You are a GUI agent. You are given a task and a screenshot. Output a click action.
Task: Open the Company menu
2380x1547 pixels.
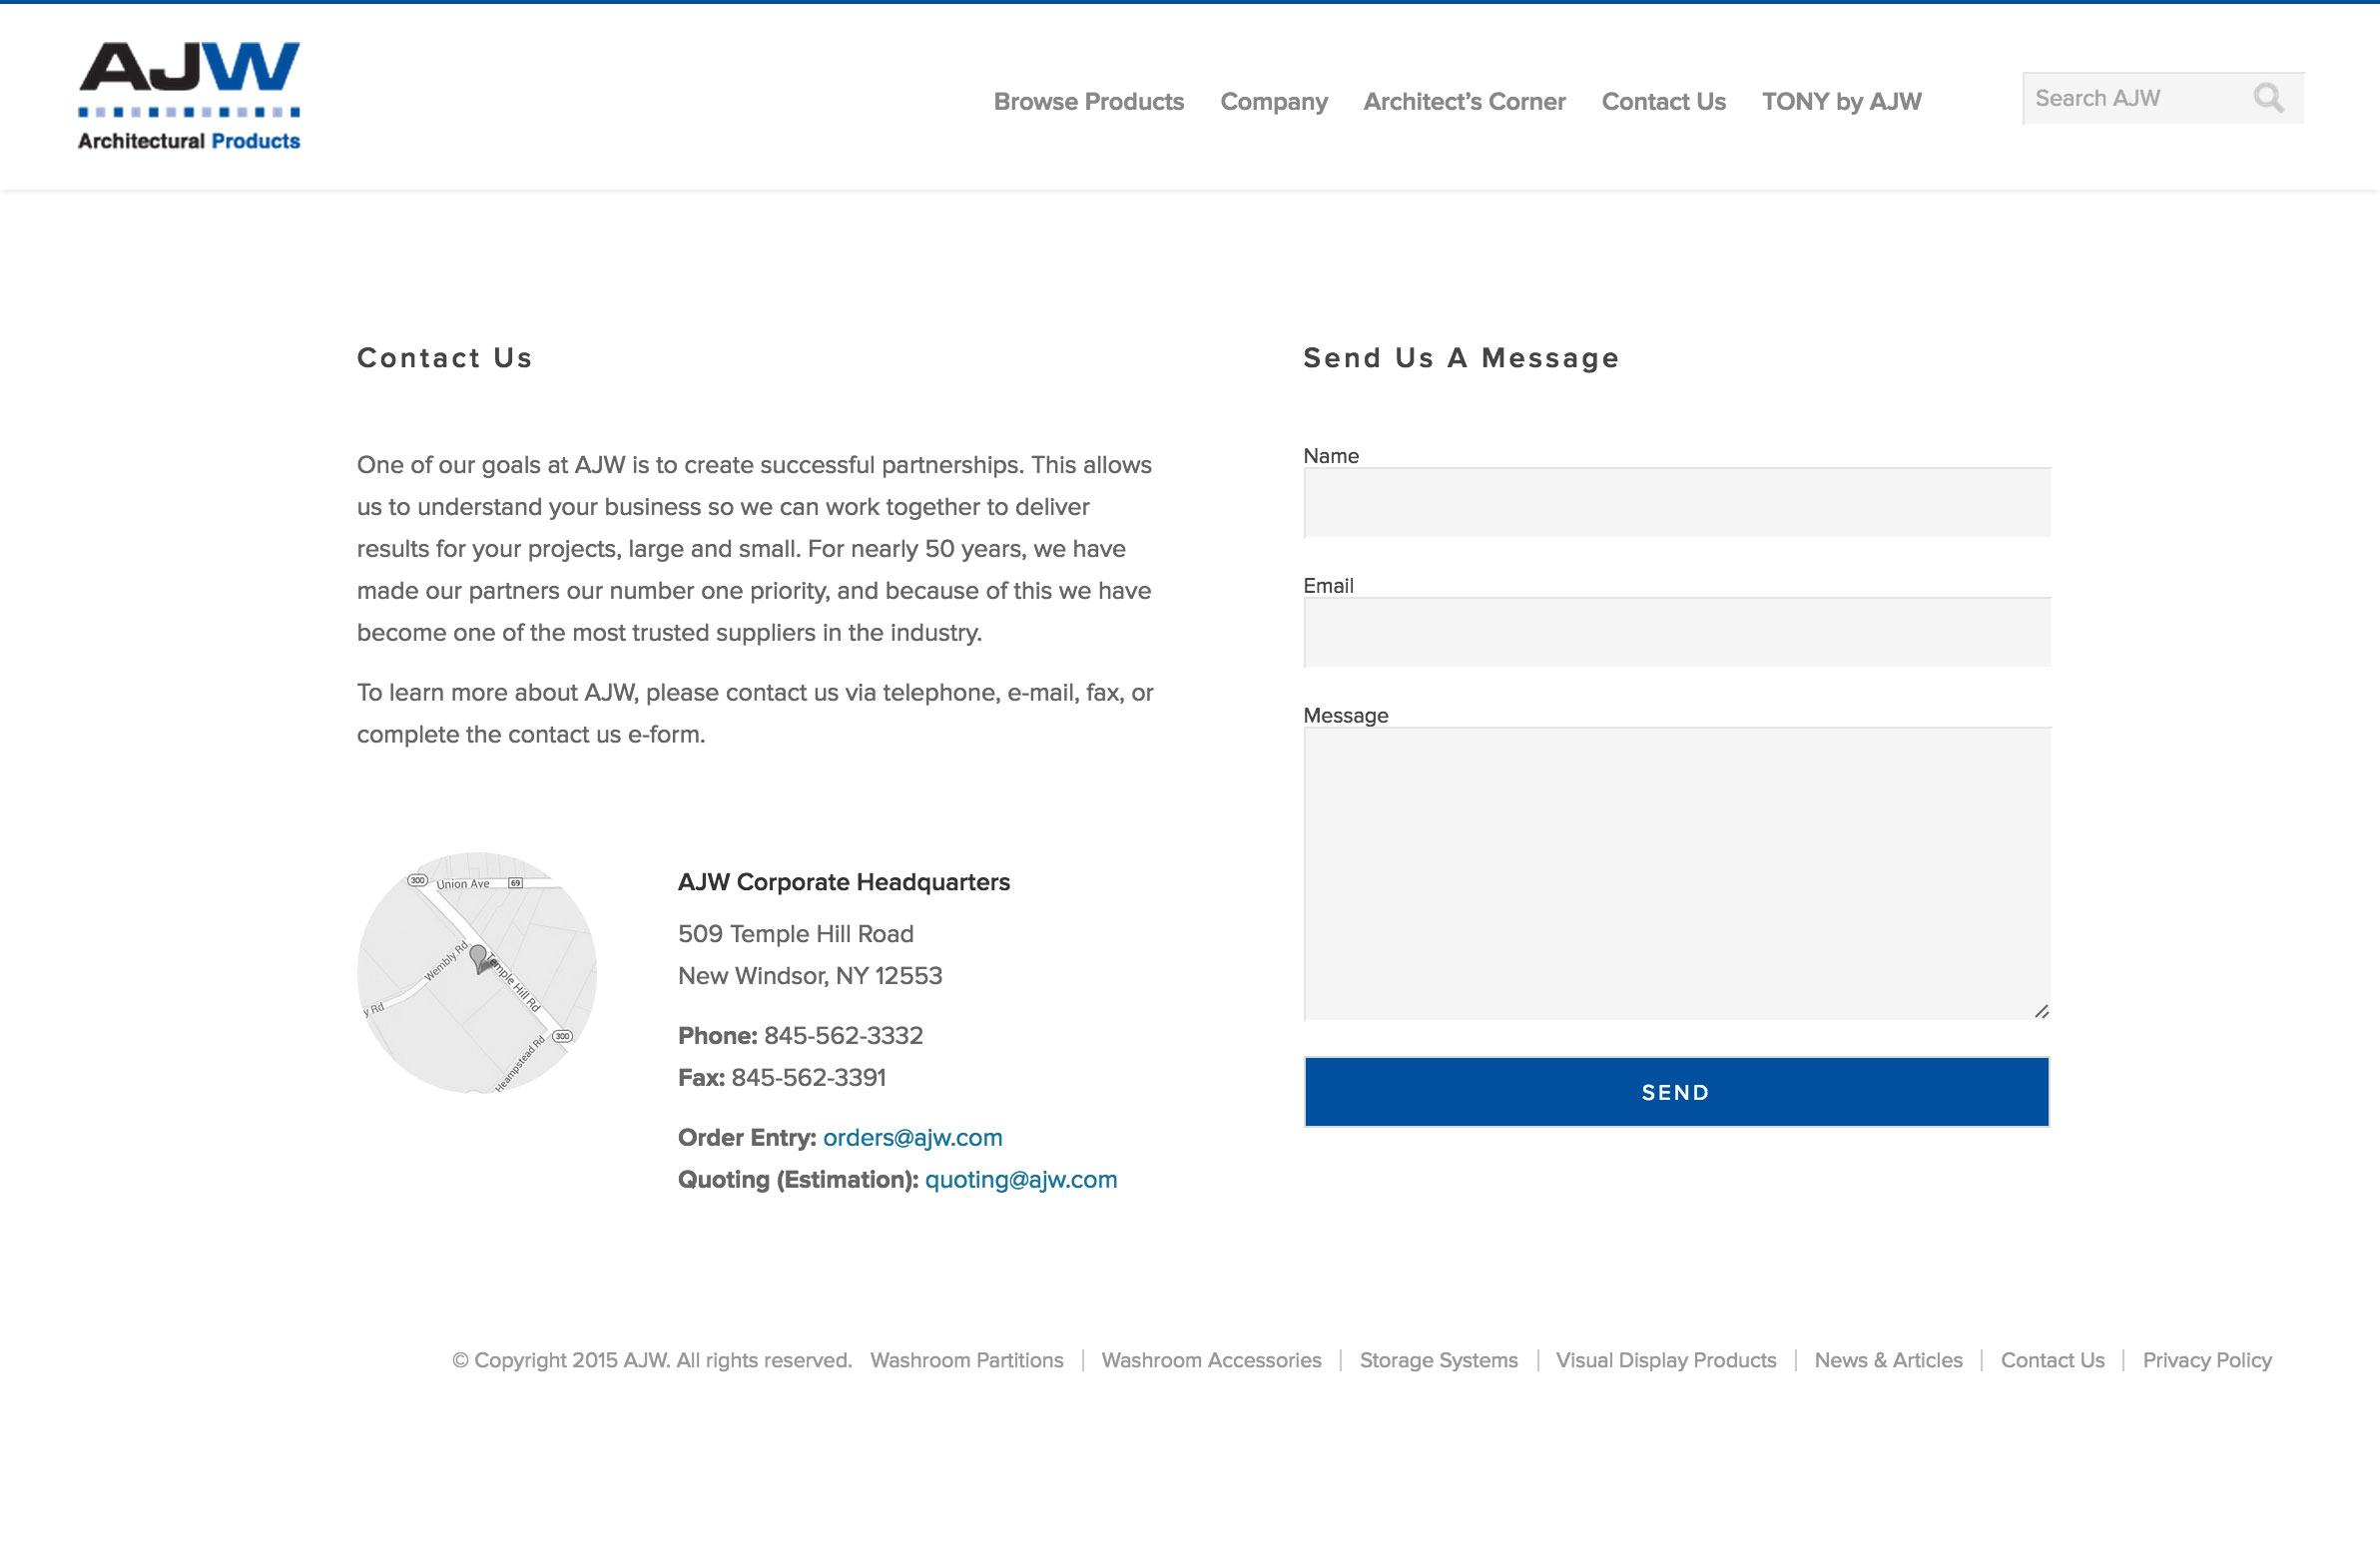point(1273,102)
